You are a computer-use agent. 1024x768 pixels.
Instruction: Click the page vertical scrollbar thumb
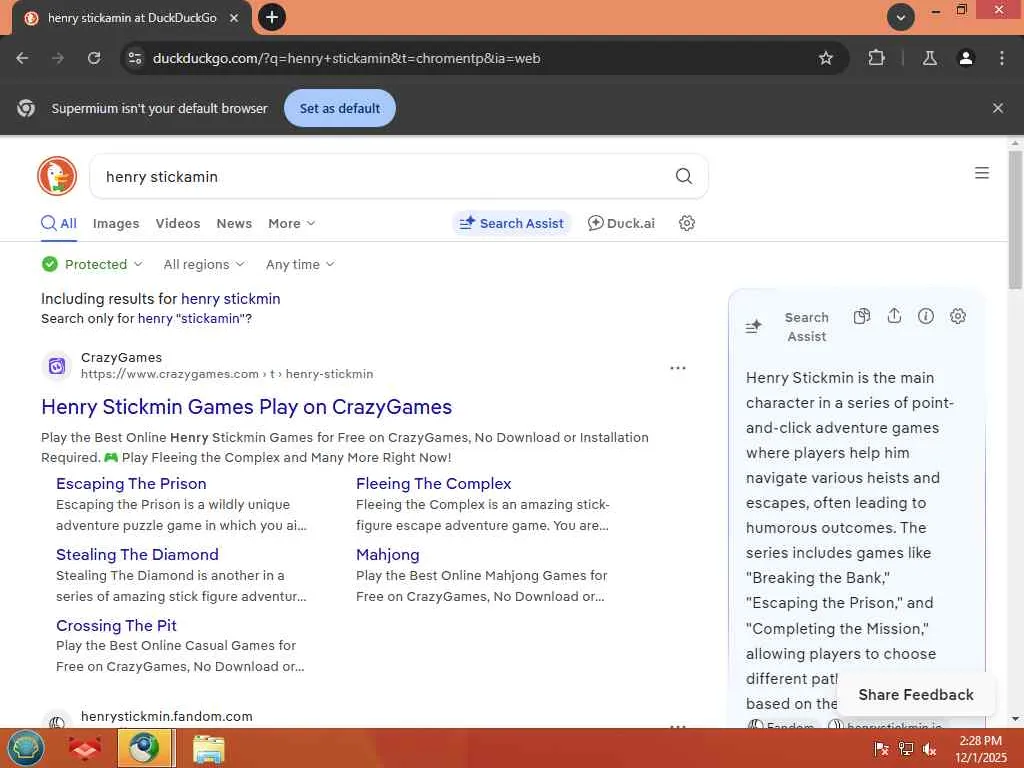click(1015, 219)
